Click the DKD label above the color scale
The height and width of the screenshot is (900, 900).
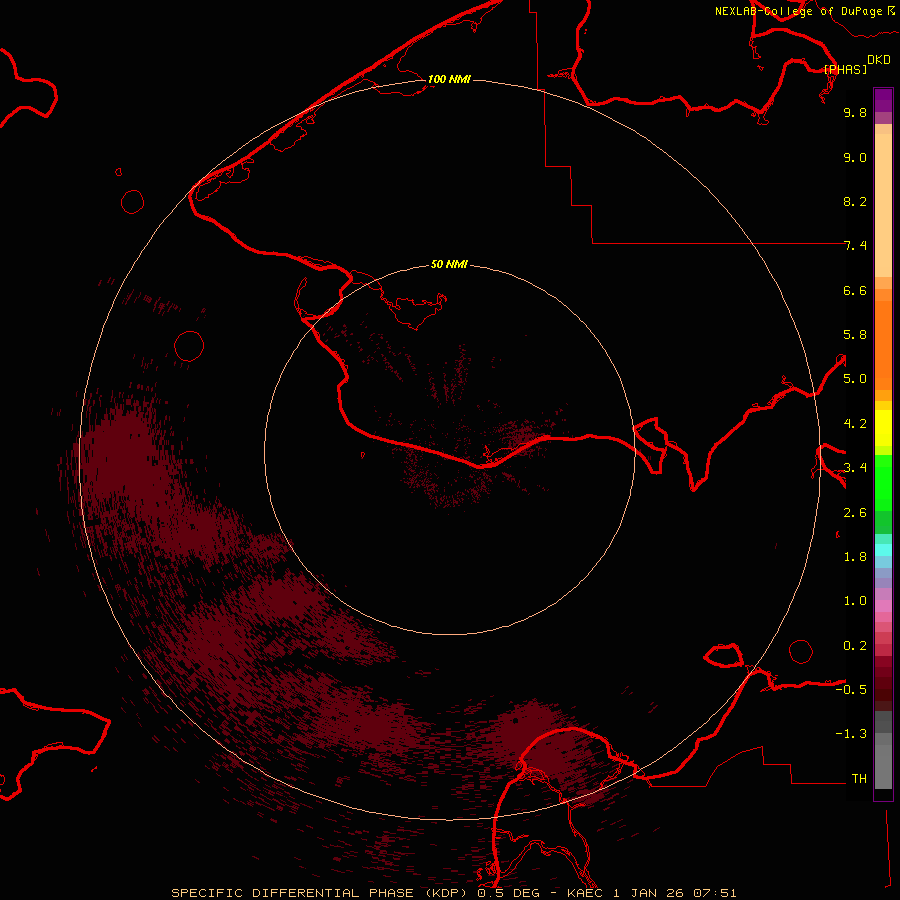(x=879, y=60)
